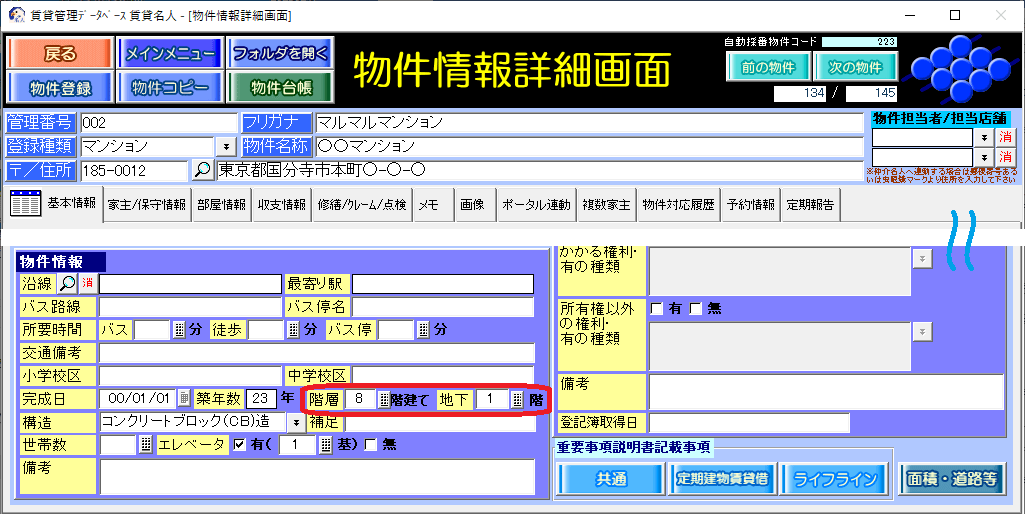
Task: Switch to the 部屋情報 tab
Action: 220,205
